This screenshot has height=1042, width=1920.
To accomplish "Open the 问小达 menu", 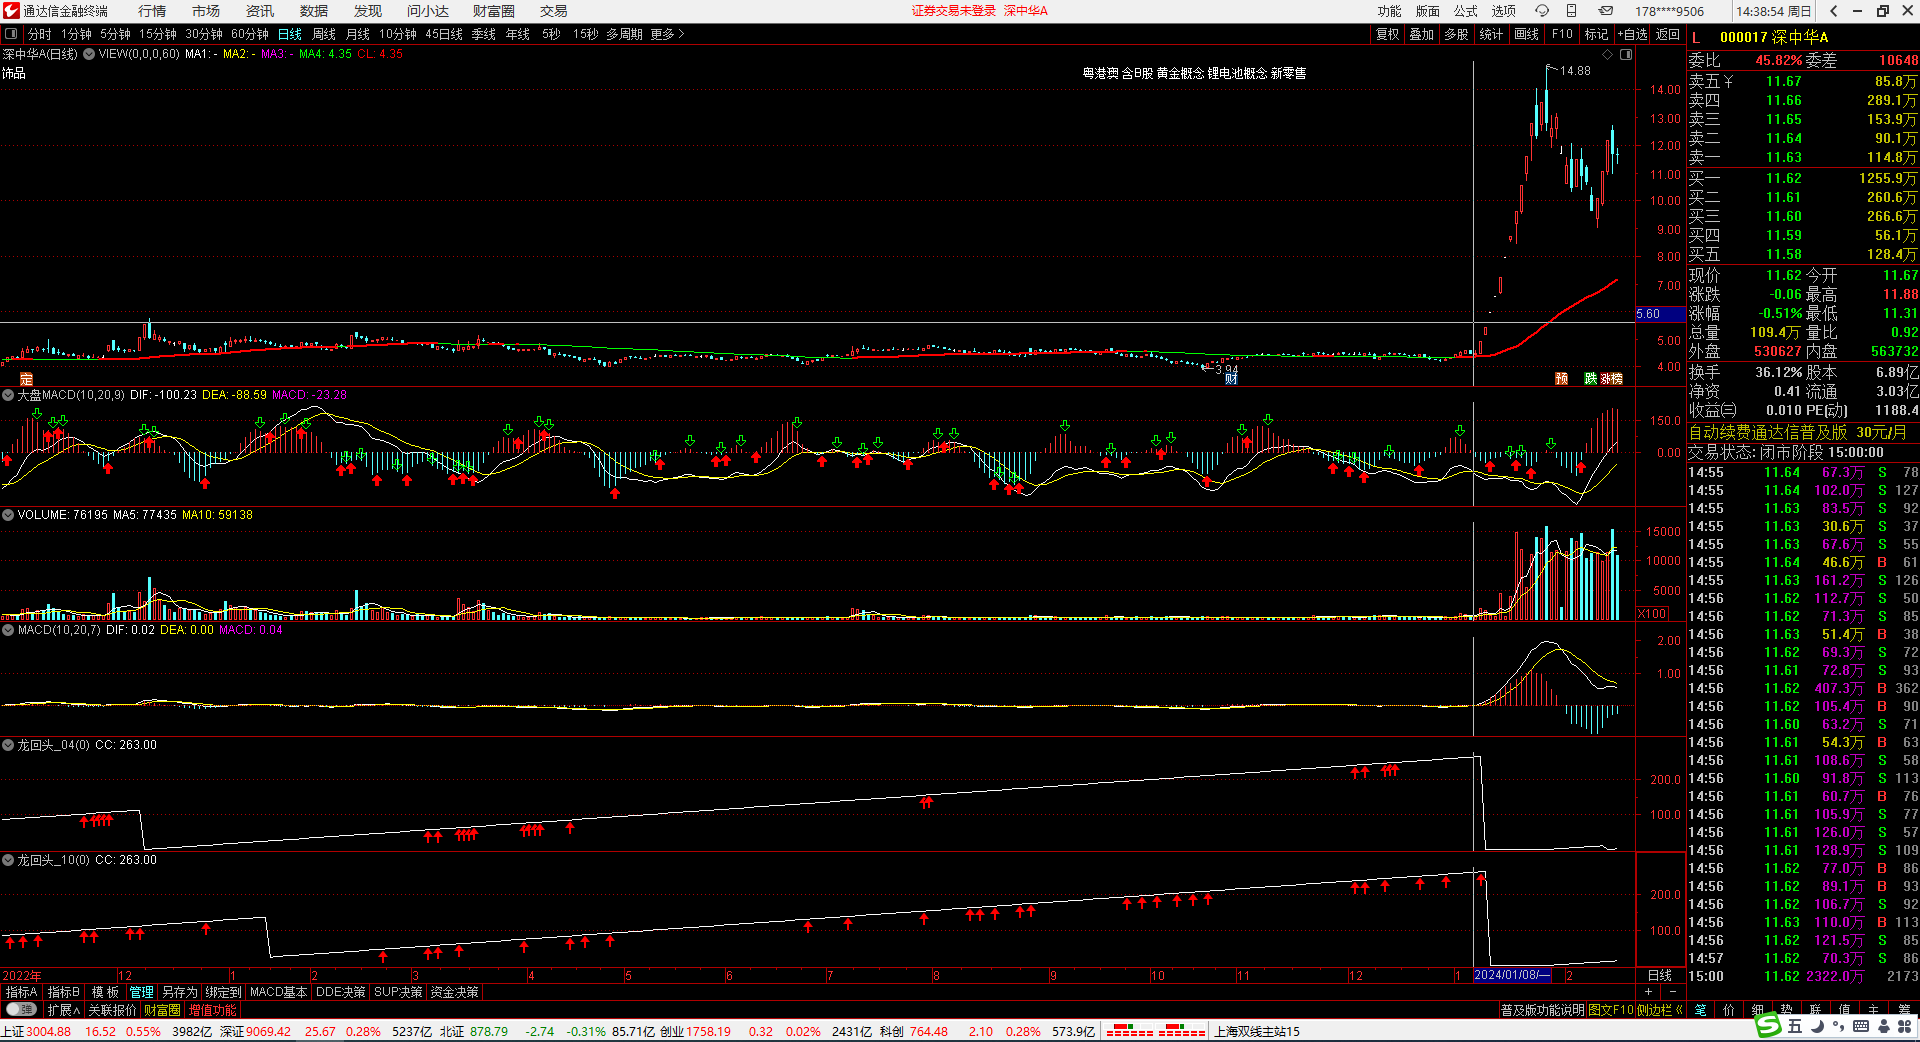I will point(428,11).
